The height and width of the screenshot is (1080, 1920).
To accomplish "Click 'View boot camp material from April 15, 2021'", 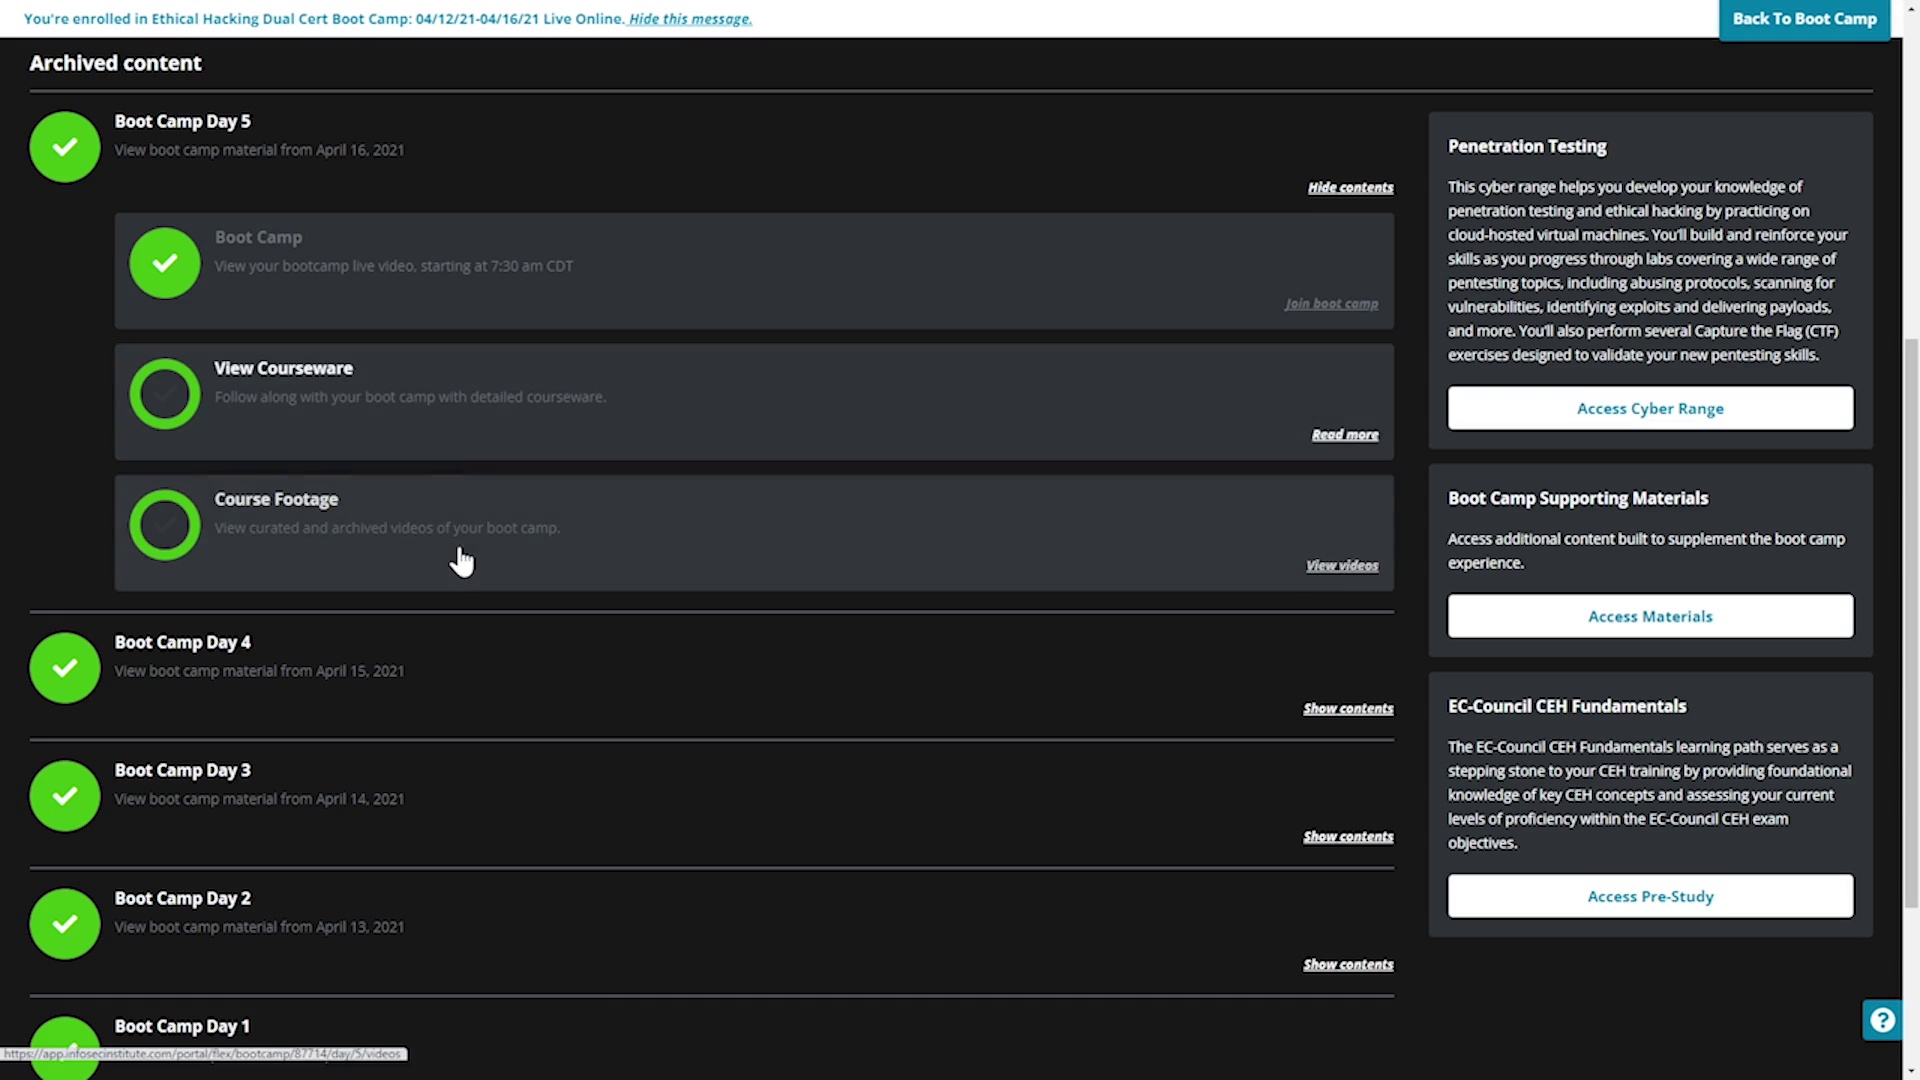I will click(259, 671).
